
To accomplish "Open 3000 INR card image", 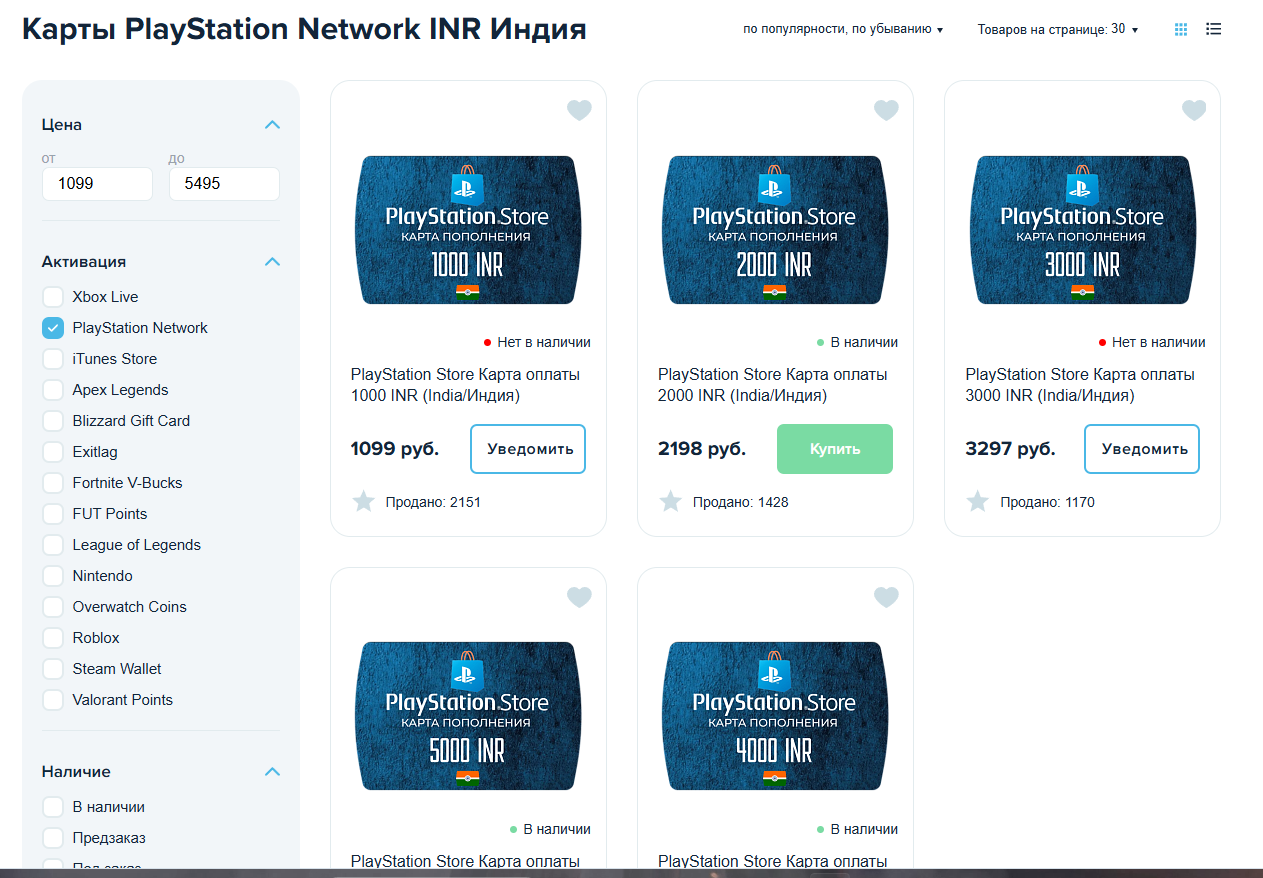I will [x=1082, y=230].
